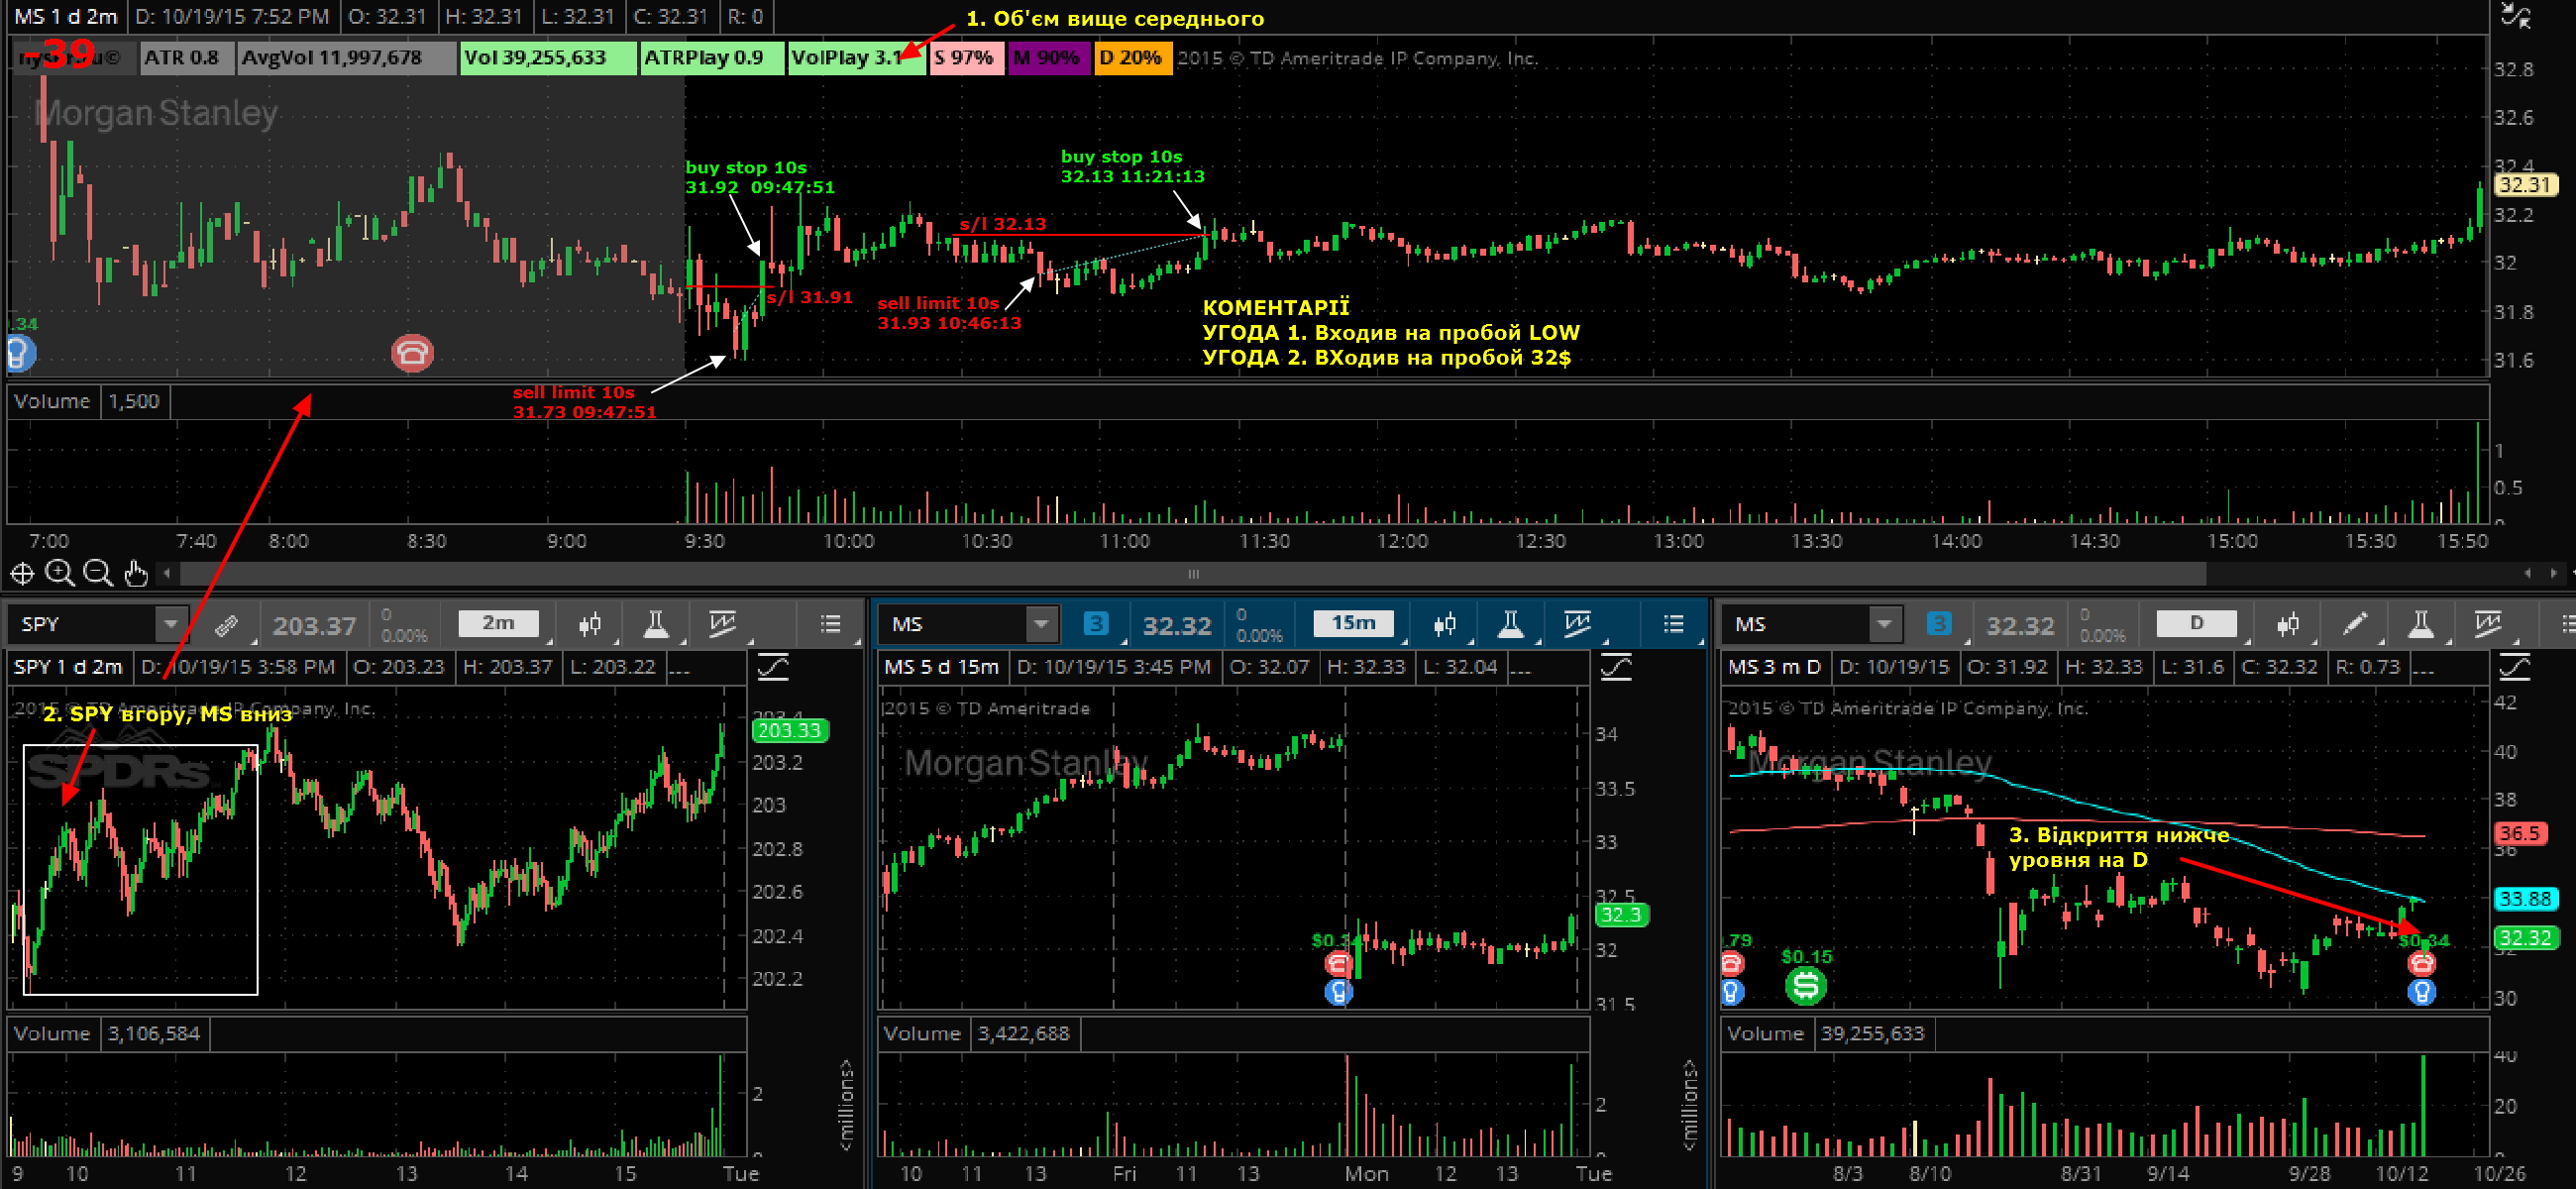Viewport: 2576px width, 1189px height.
Task: Expand the SPY symbol dropdown arrow
Action: coord(171,625)
